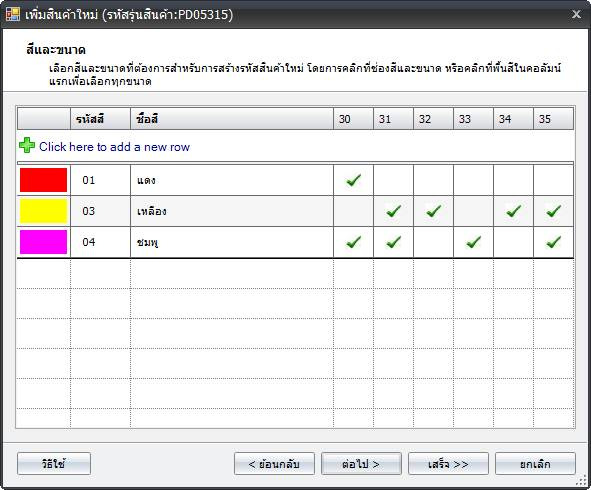Click the app icon in title bar
591x490 pixels.
coord(13,14)
